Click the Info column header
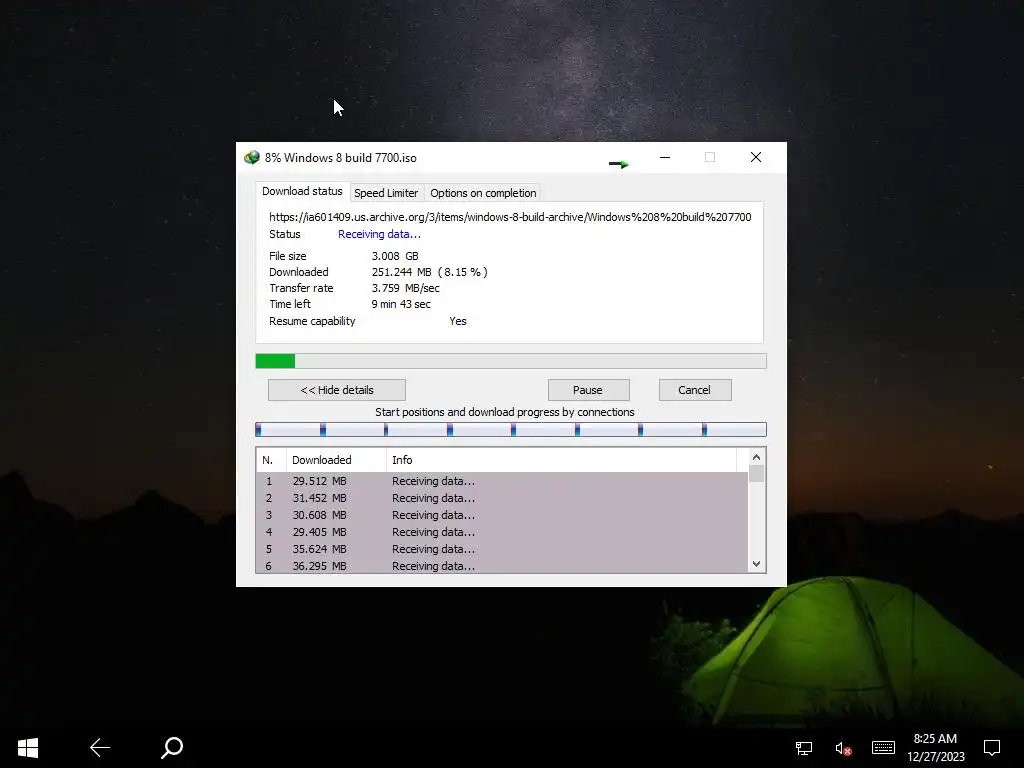 561,460
